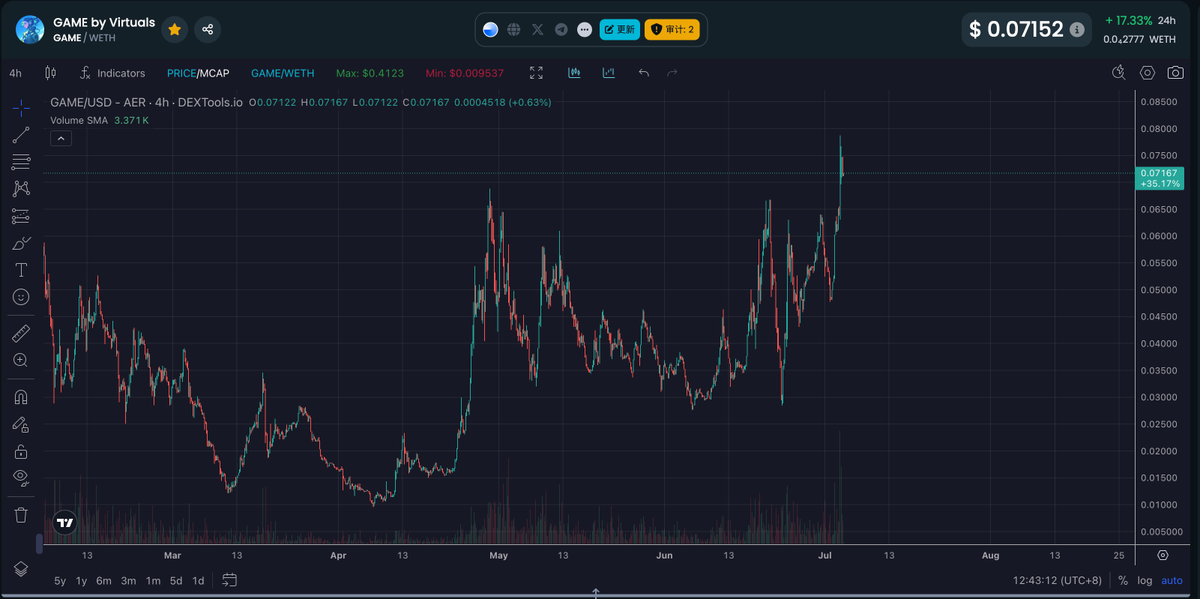This screenshot has width=1200, height=599.
Task: Select the crosshair cursor tool
Action: (x=21, y=108)
